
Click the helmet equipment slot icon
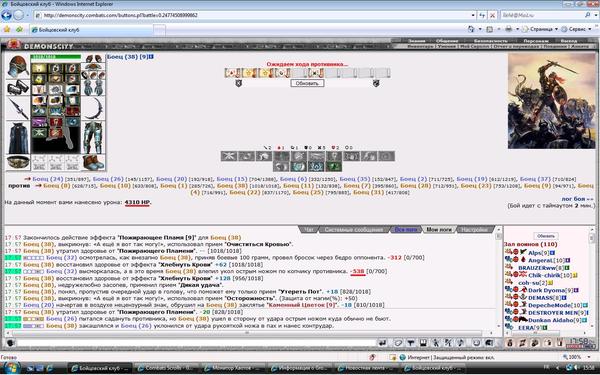tap(18, 66)
